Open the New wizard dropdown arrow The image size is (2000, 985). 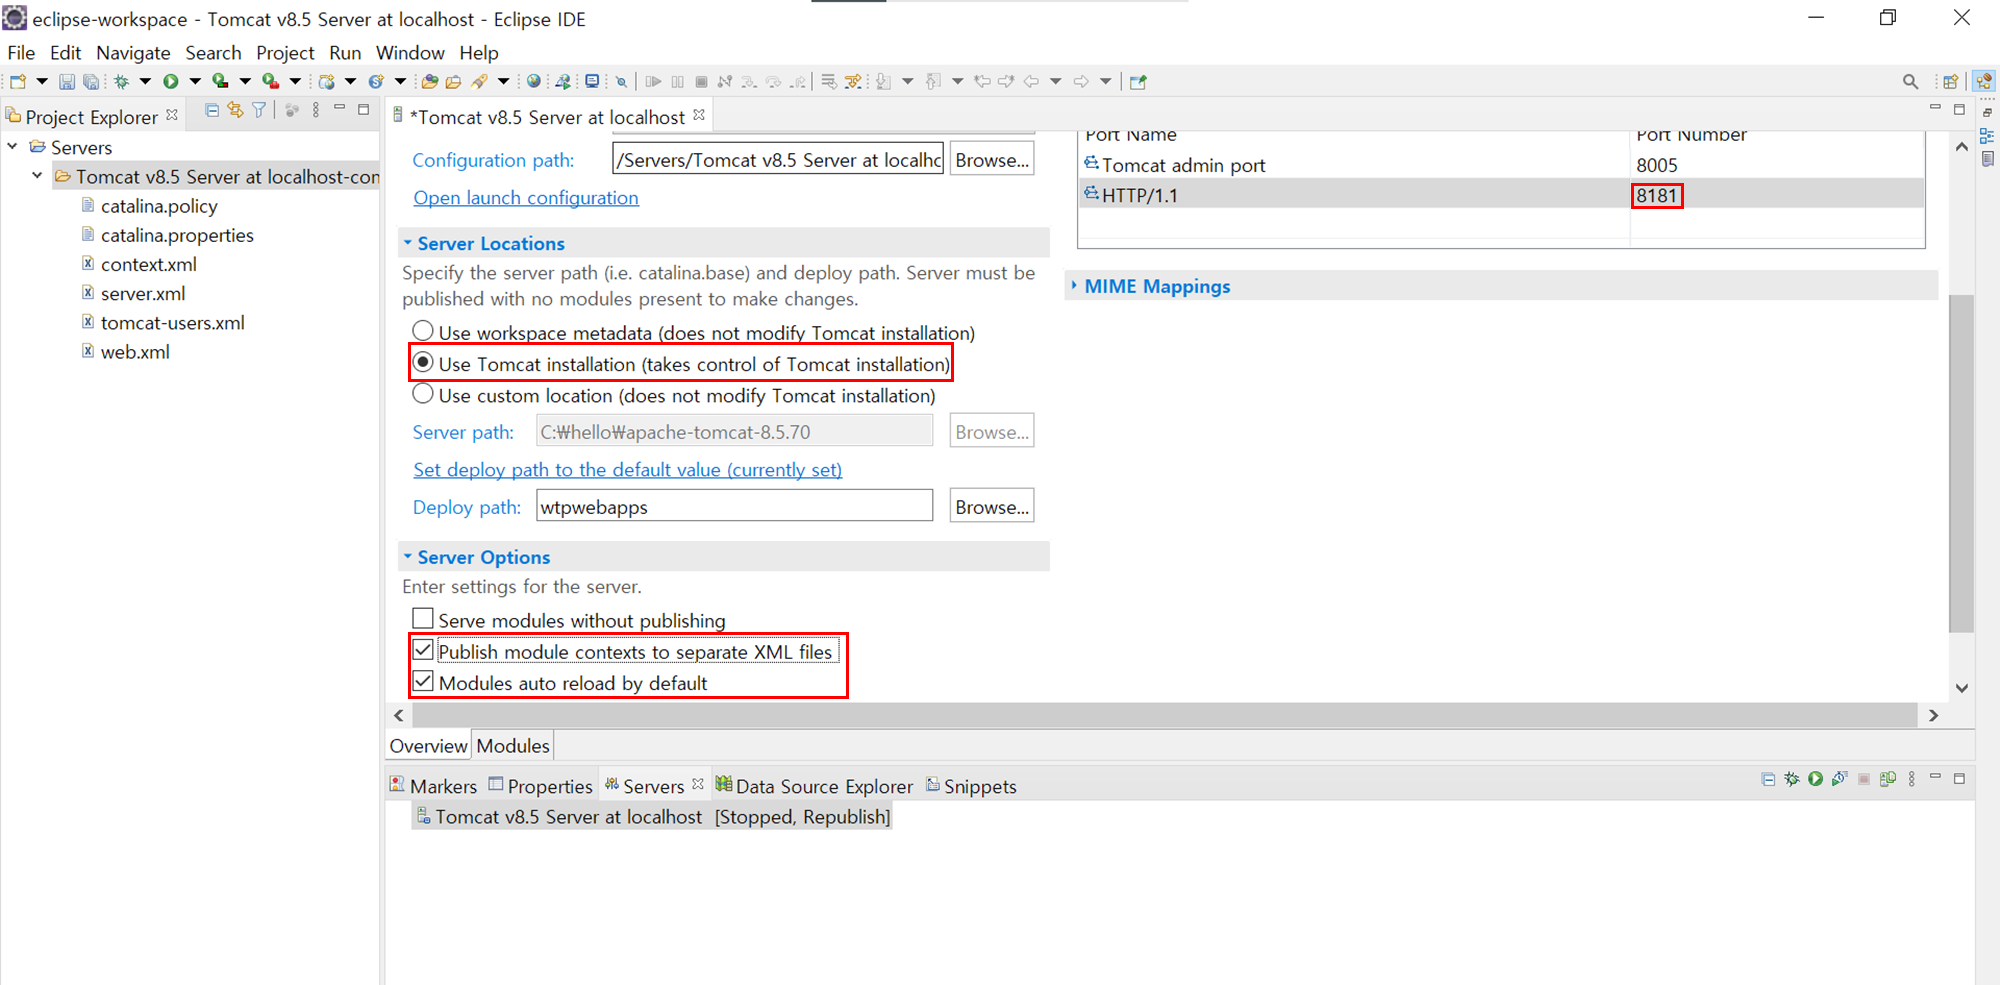[42, 82]
